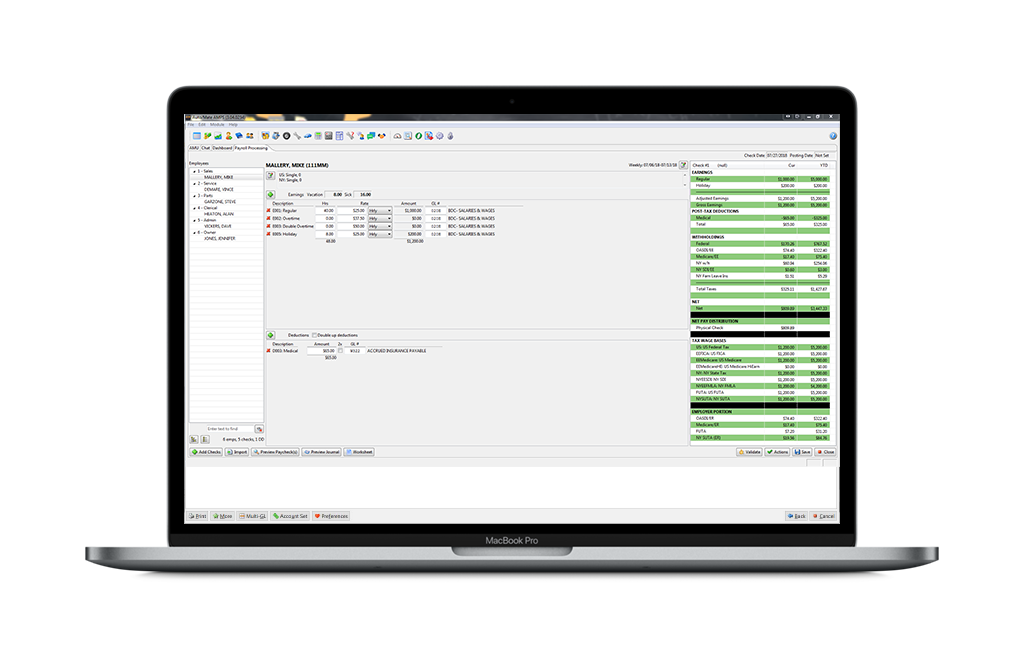Viewport: 1024px width, 668px height.
Task: Click the handshake toolbar icon
Action: (x=382, y=136)
